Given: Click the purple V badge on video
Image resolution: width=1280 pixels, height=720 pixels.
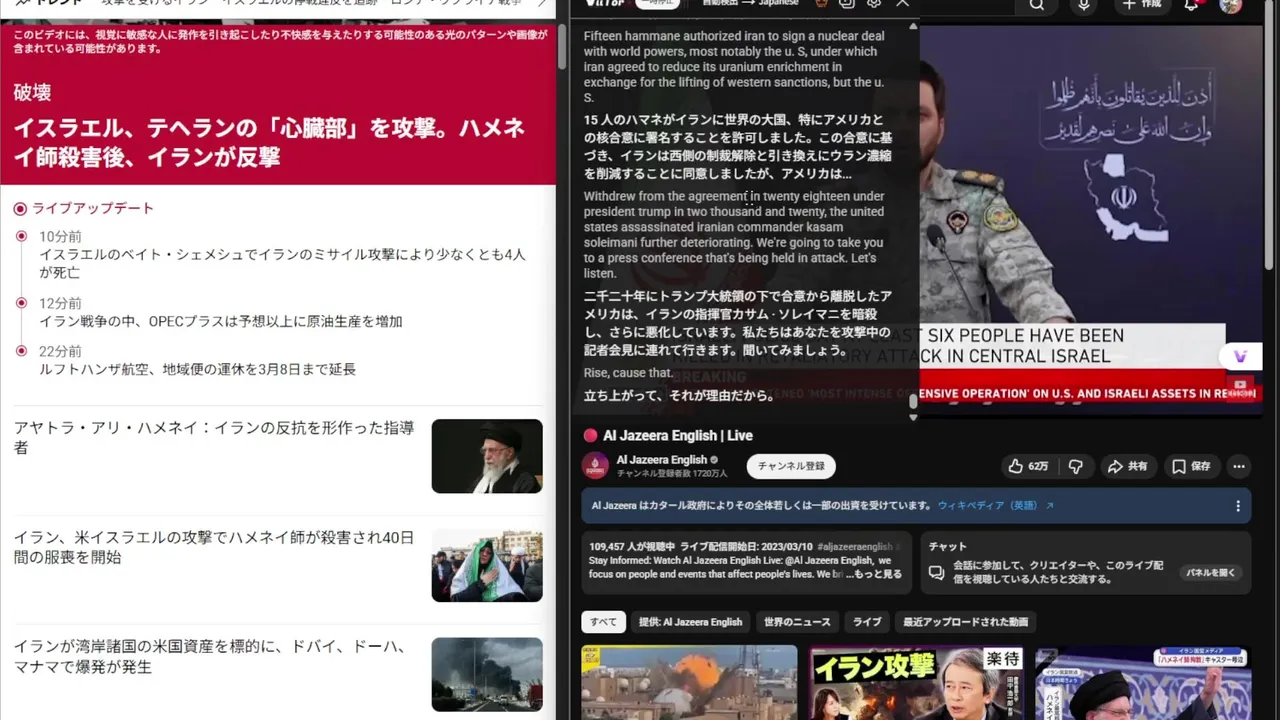Looking at the screenshot, I should click(x=1240, y=356).
